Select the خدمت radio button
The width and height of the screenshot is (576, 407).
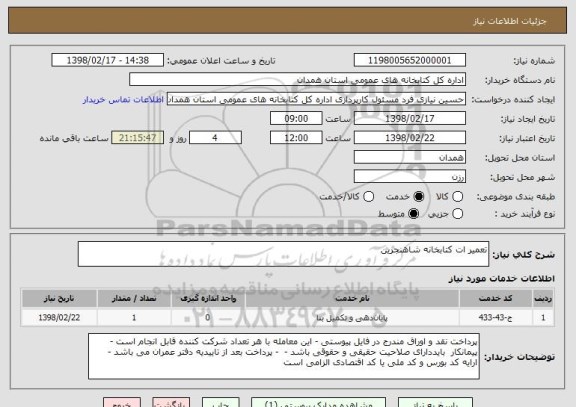[418, 197]
